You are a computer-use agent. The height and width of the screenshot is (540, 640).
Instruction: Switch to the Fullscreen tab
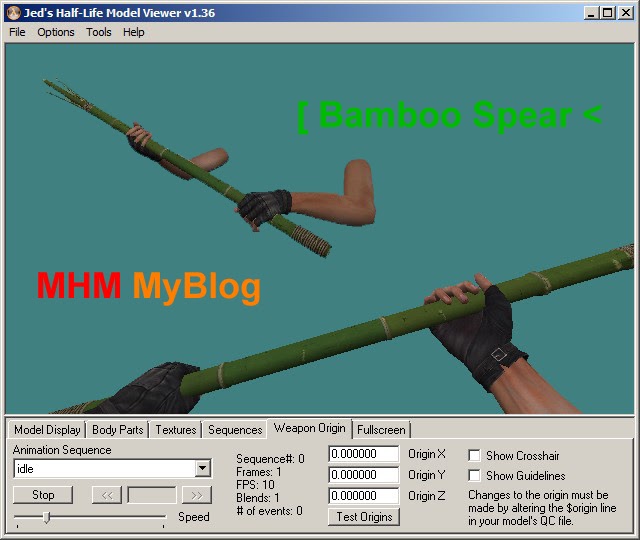pyautogui.click(x=381, y=430)
